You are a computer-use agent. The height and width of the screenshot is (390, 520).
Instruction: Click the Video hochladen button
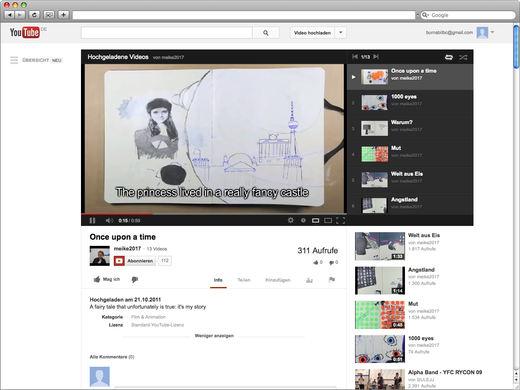point(312,33)
